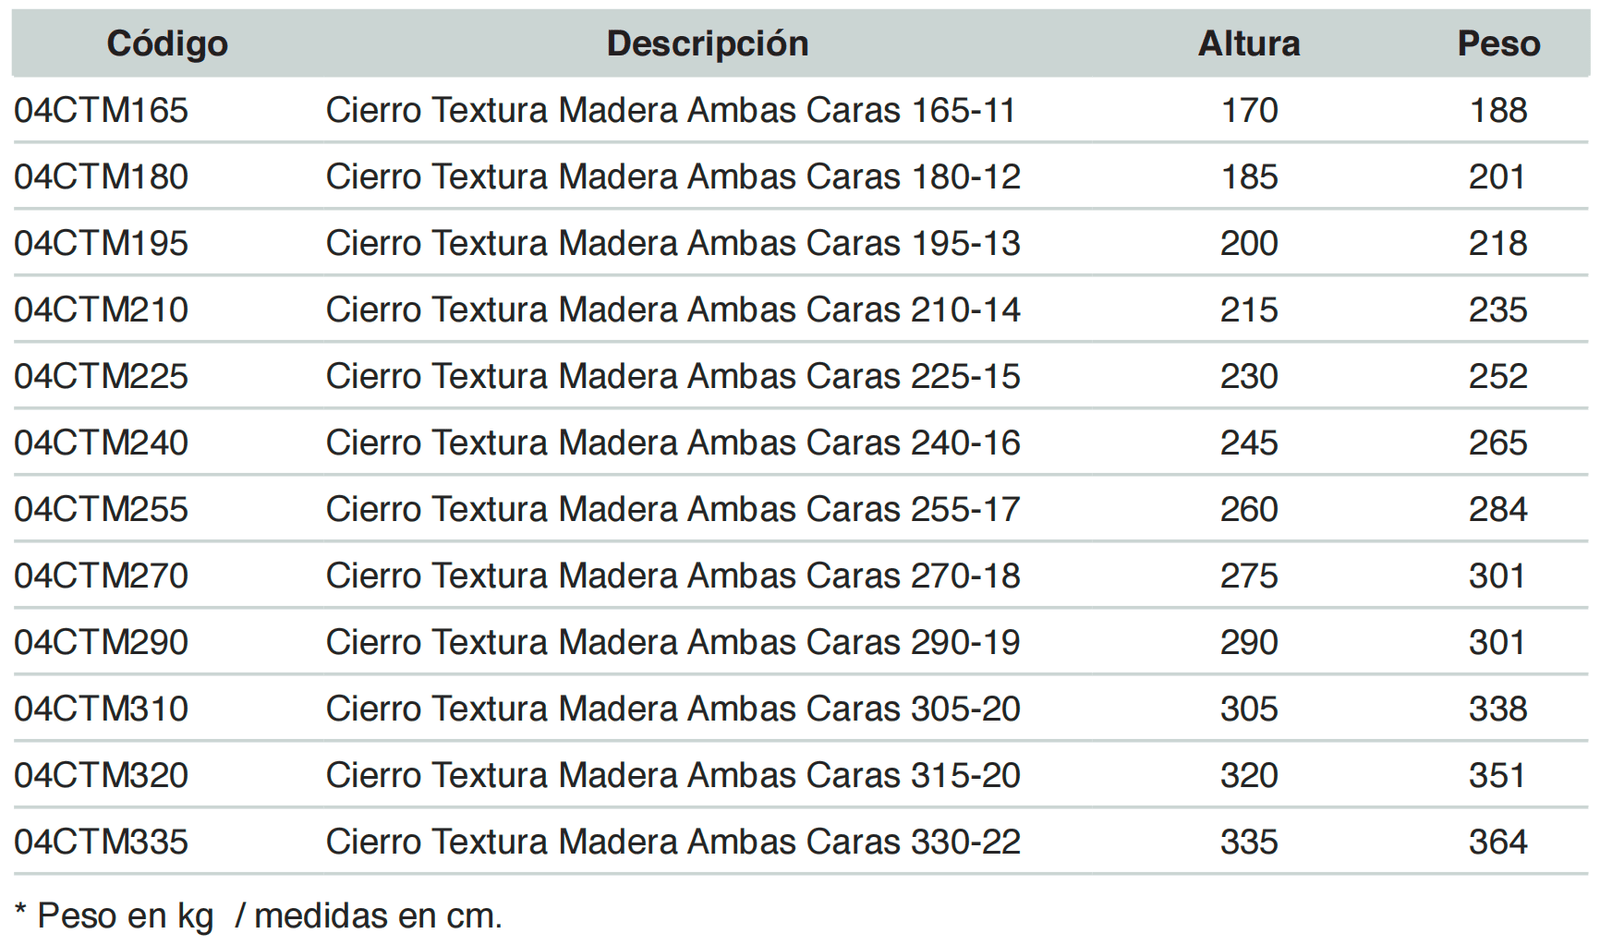Select the Peso value 364
This screenshot has width=1600, height=946.
tap(1498, 841)
